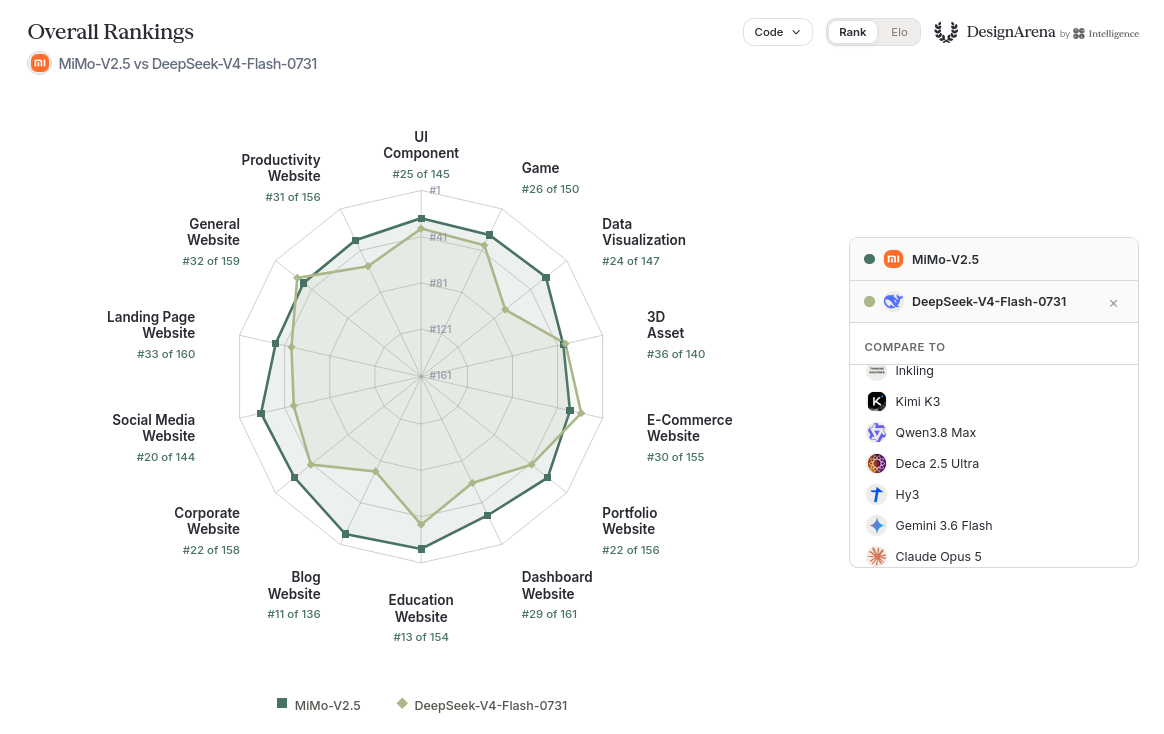Select the Rank view toggle
Viewport: 1164px width, 734px height.
point(852,32)
